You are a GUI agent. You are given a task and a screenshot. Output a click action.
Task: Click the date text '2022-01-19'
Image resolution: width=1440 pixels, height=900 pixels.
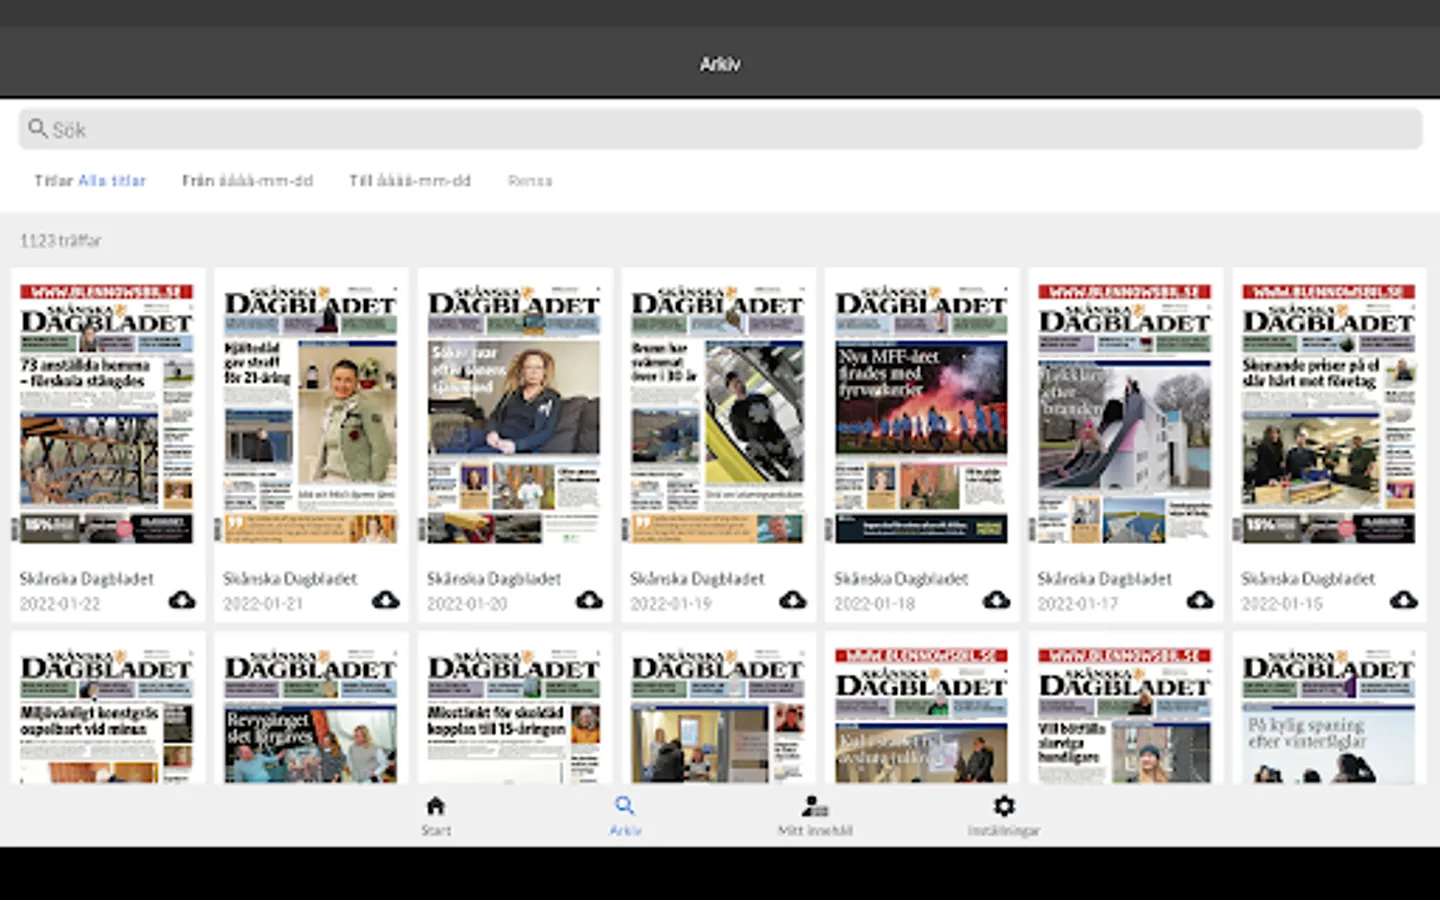pyautogui.click(x=670, y=604)
